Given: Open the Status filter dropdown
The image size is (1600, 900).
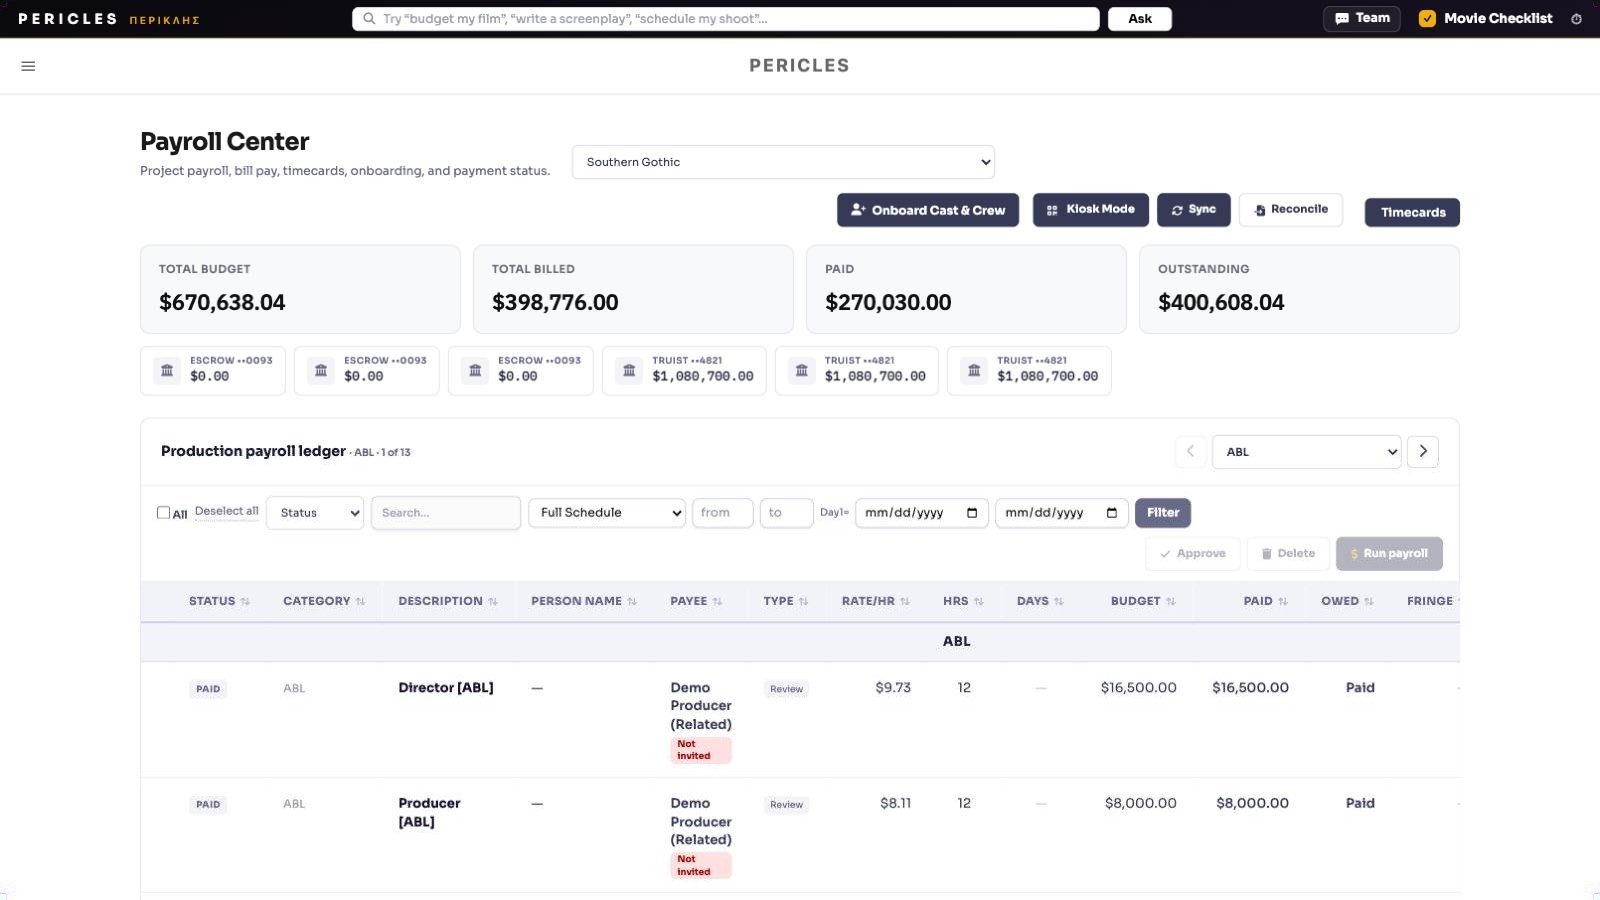Looking at the screenshot, I should pyautogui.click(x=315, y=513).
